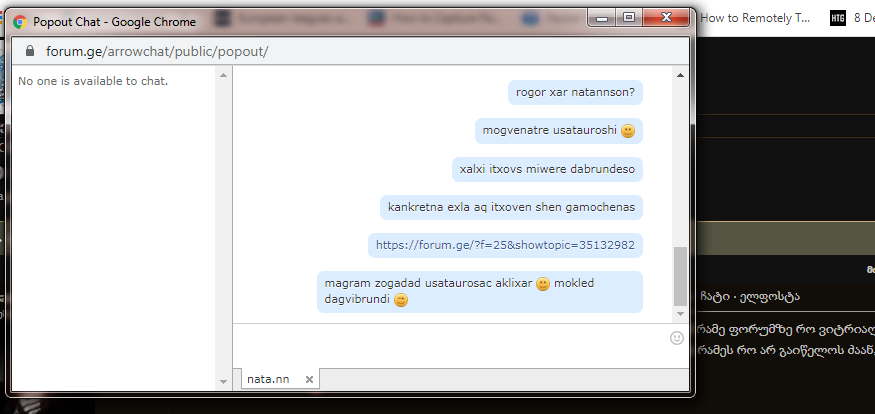Screen dimensions: 875x414
Task: Close the nata.nn chat tab
Action: (x=309, y=379)
